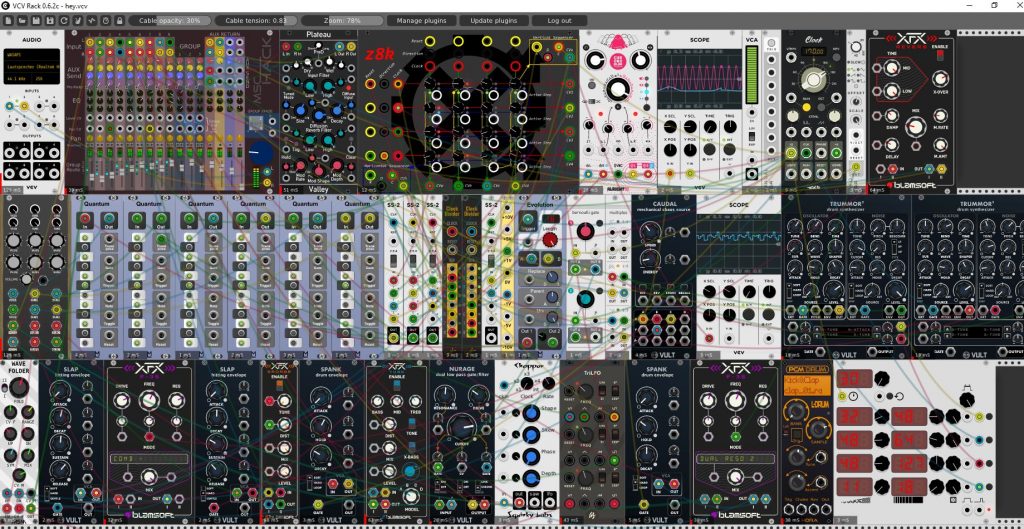Click TIME knob on pink-waveform Scope
Image resolution: width=1024 pixels, height=529 pixels.
point(709,126)
